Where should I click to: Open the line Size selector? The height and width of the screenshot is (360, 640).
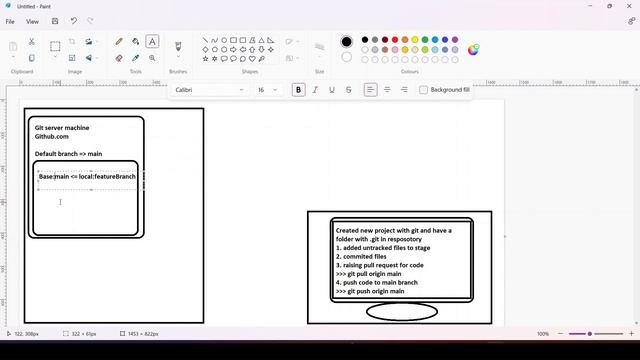click(320, 49)
